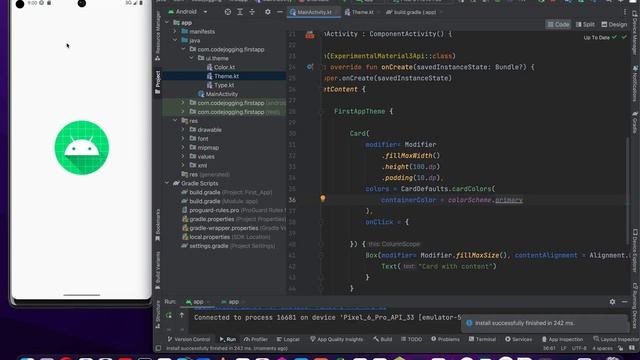Expand the values folder
This screenshot has height=360, width=640.
tap(183, 157)
